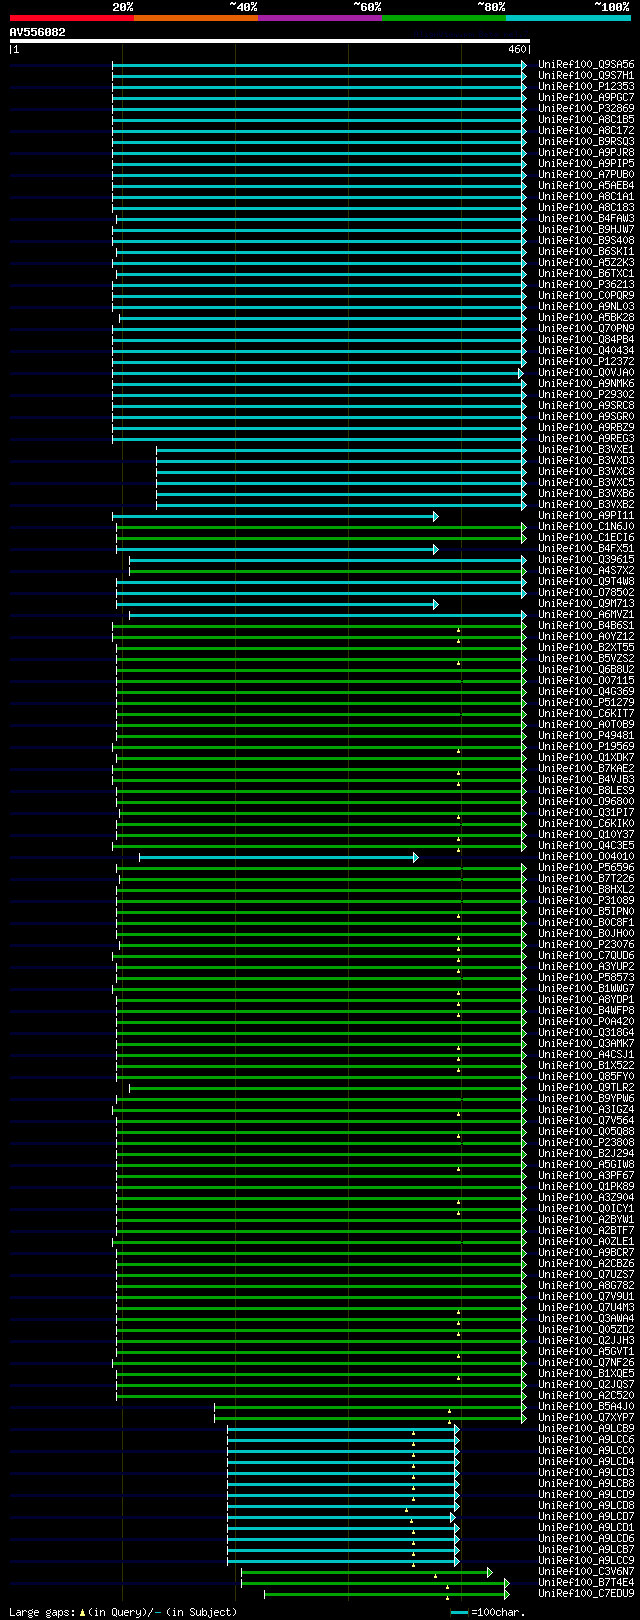This screenshot has height=1620, width=640.
Task: Select label UniRef100_Q9M713
Action: pyautogui.click(x=586, y=603)
